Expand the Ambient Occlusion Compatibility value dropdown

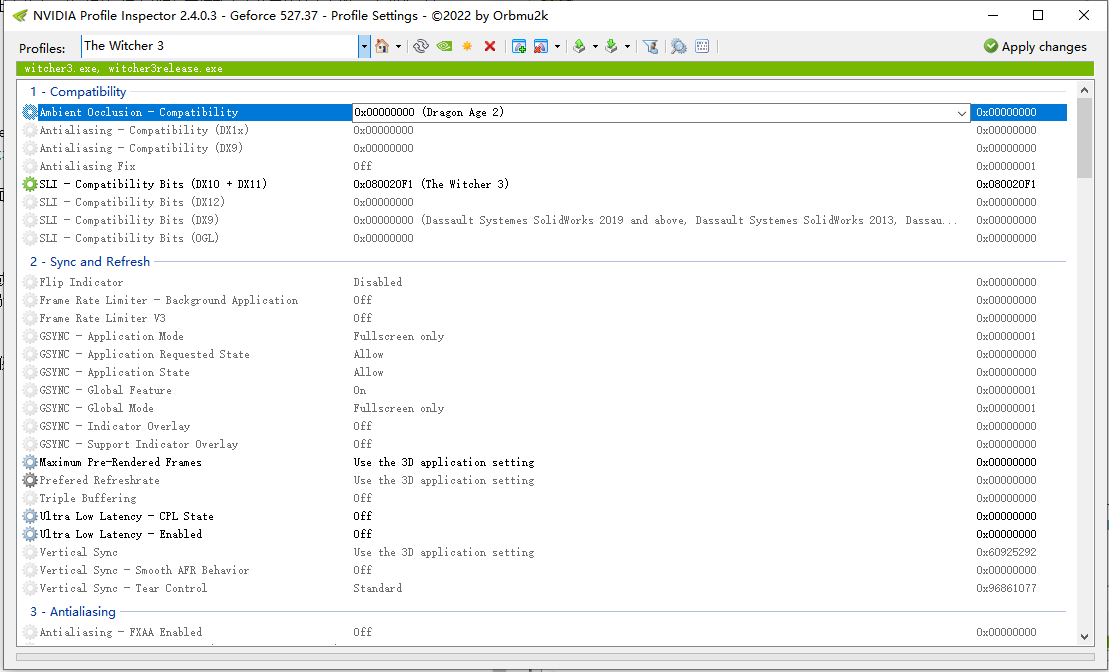(x=962, y=113)
